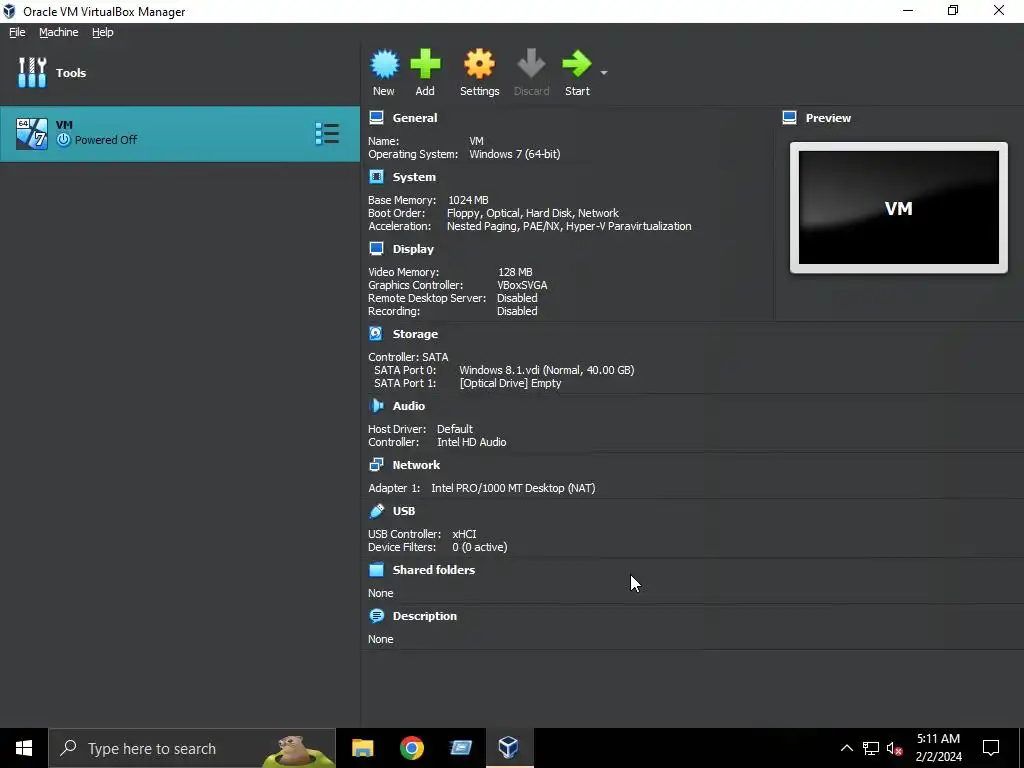Open the Windows Start button

24,748
